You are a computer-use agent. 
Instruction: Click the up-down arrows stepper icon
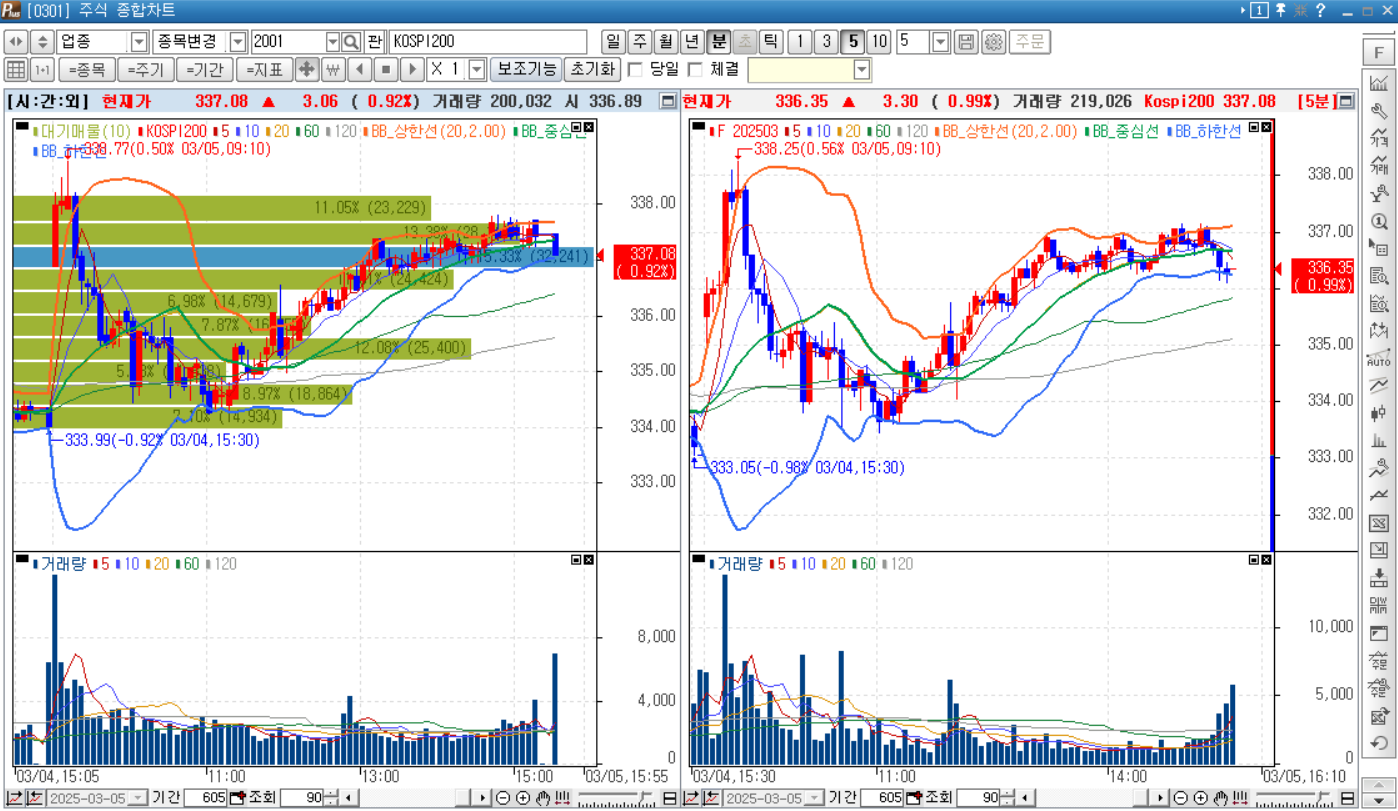[x=42, y=42]
